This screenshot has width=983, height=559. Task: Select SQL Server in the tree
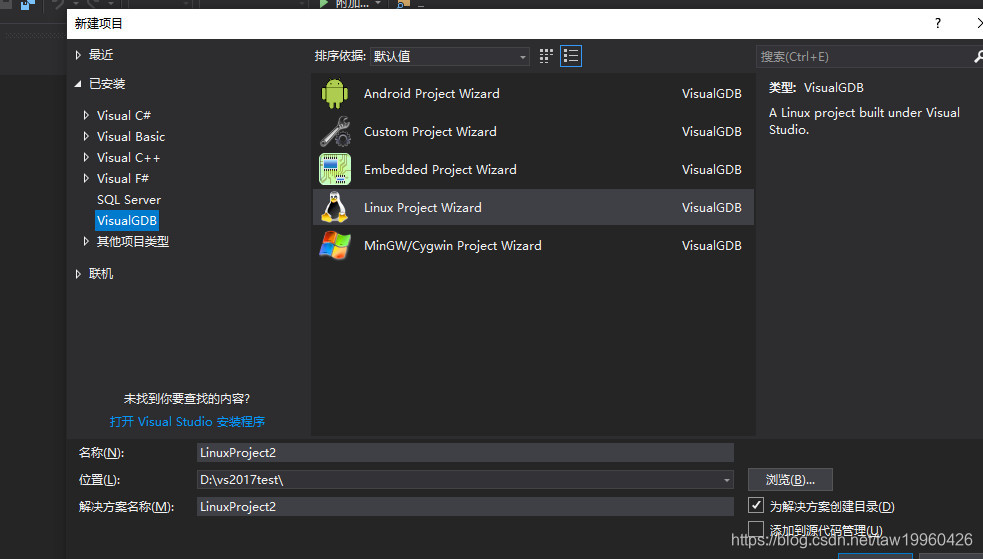click(x=129, y=199)
